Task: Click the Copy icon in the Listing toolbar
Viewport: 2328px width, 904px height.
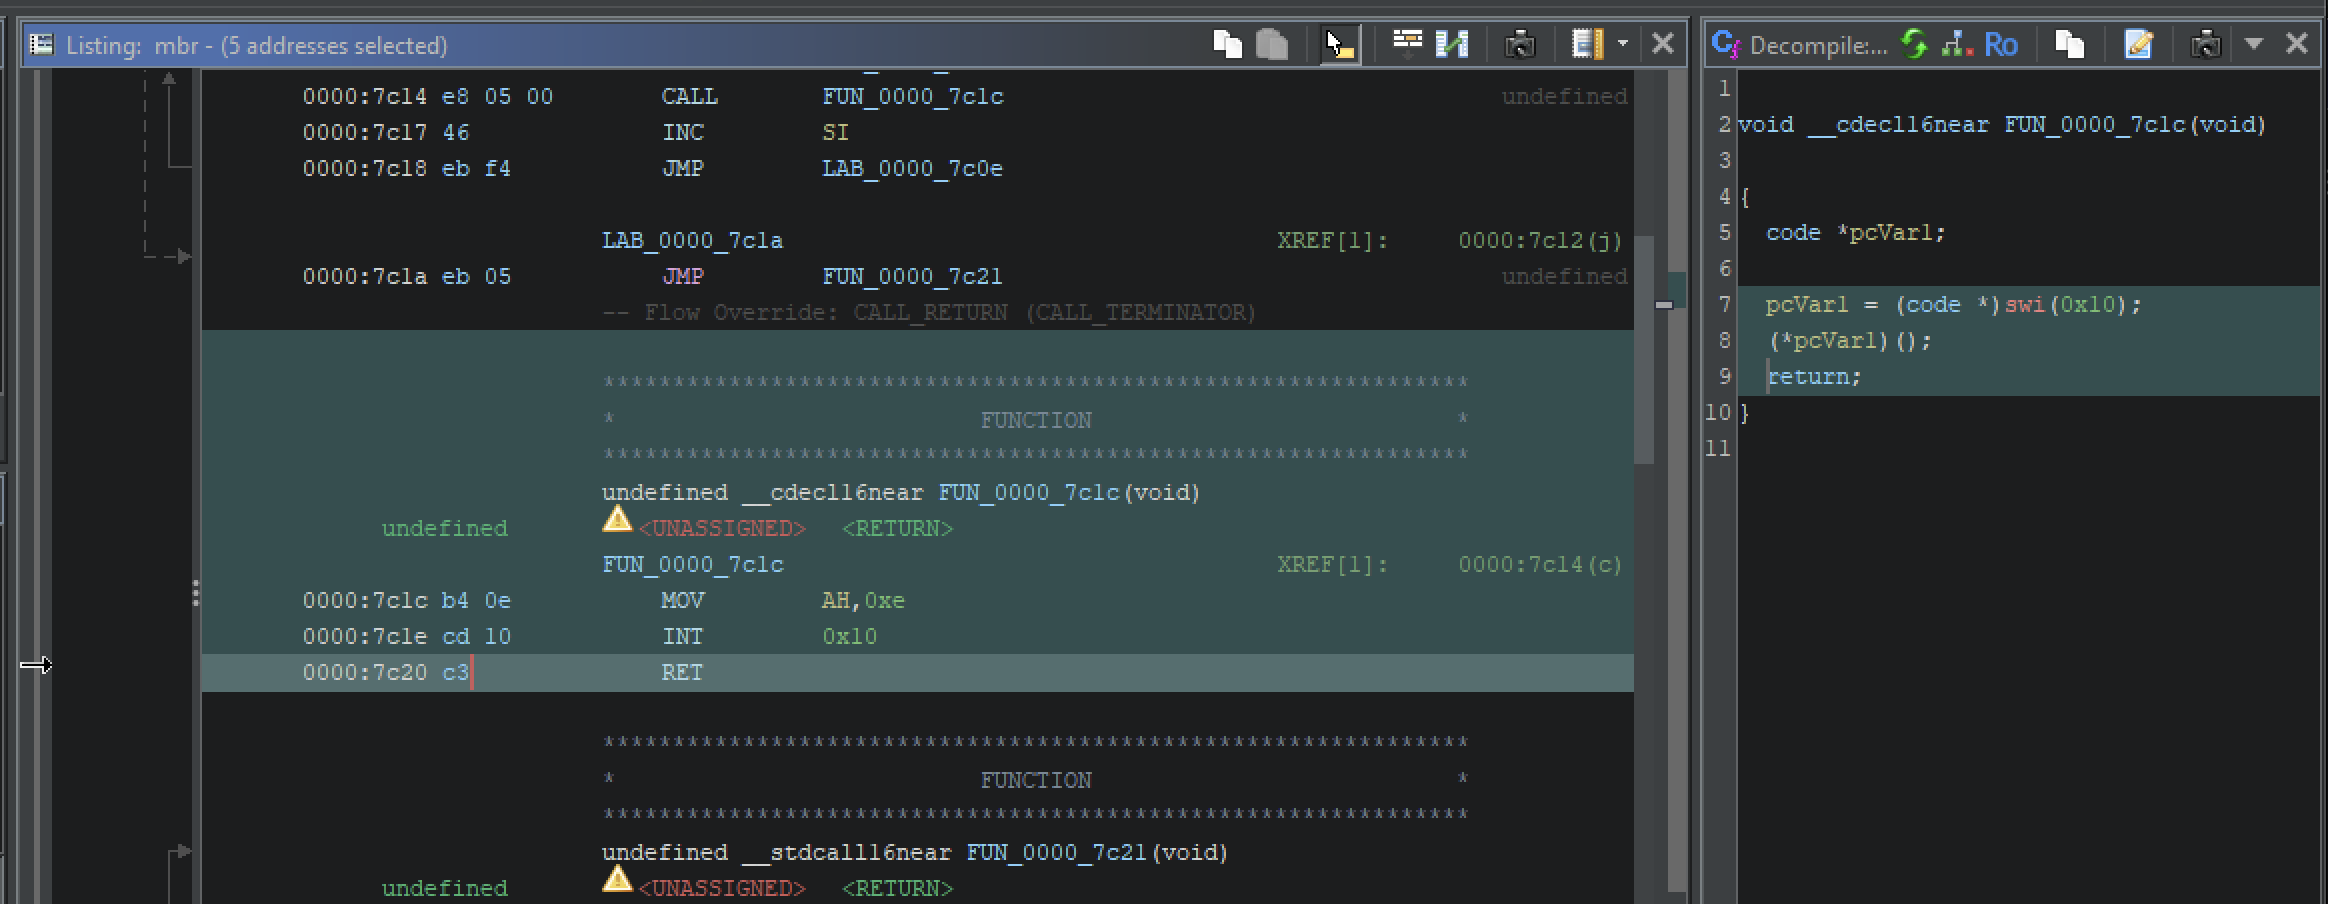Action: pos(1228,44)
